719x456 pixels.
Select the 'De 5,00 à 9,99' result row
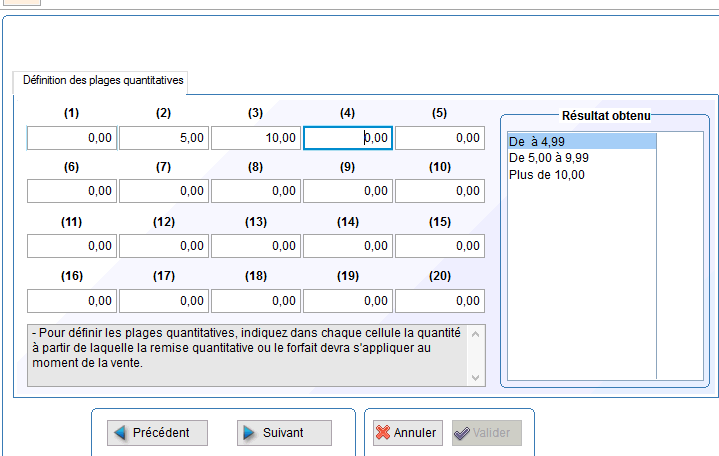click(x=582, y=158)
